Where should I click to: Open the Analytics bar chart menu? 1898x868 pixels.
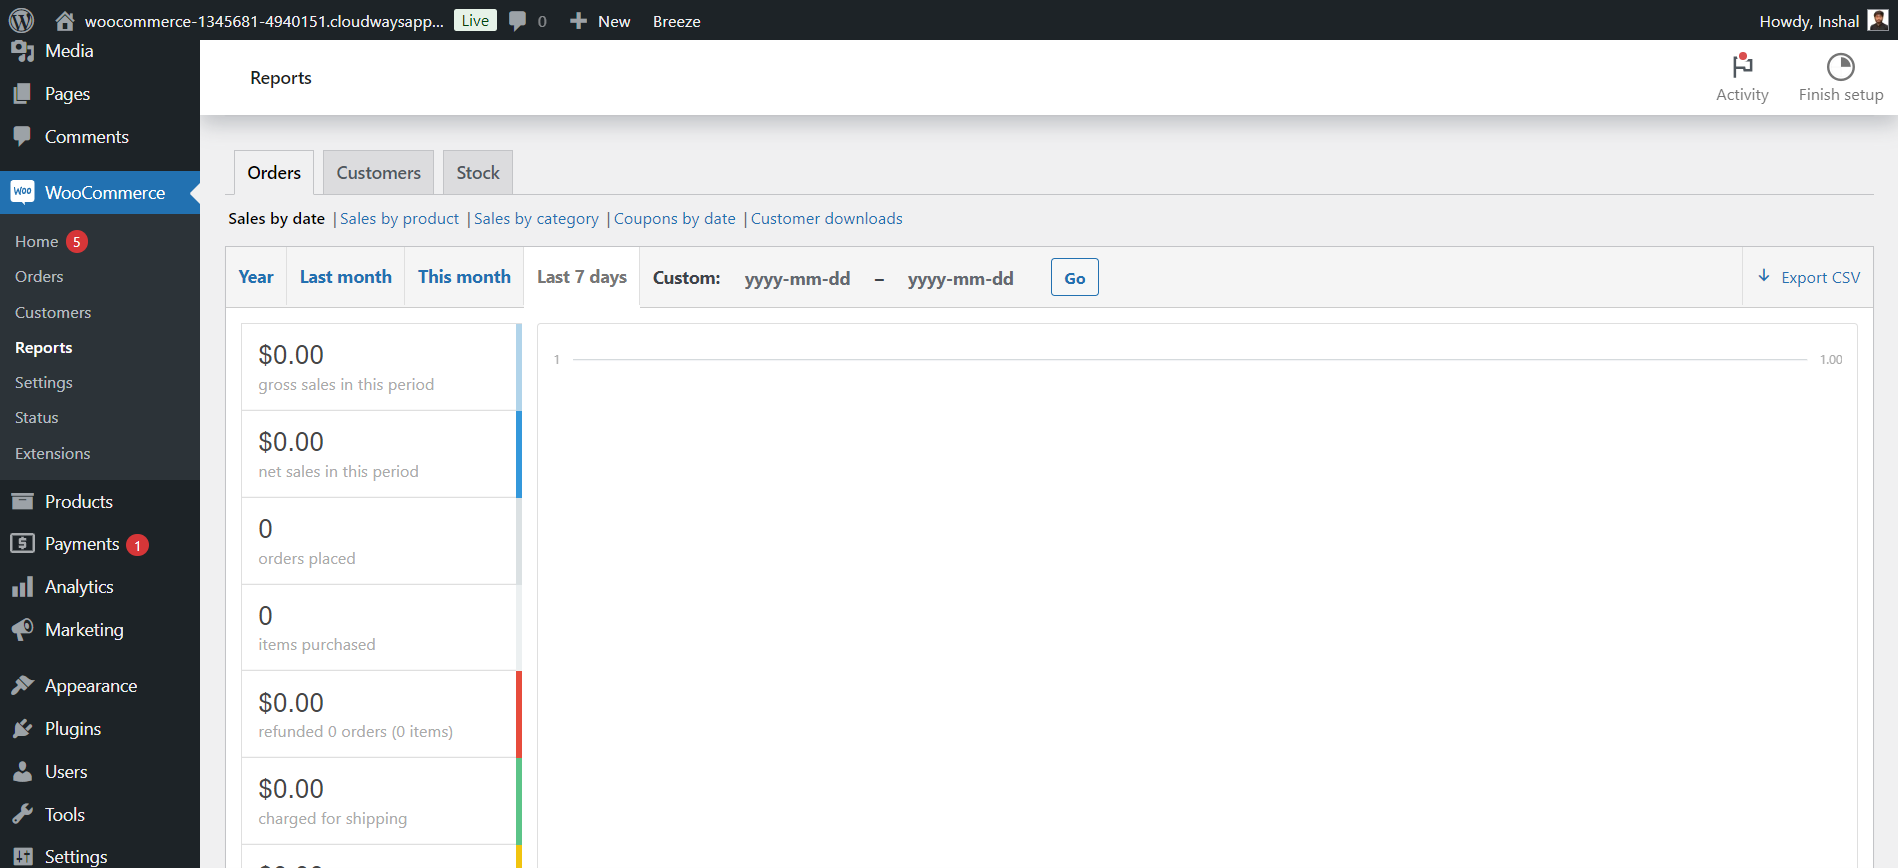(x=78, y=587)
